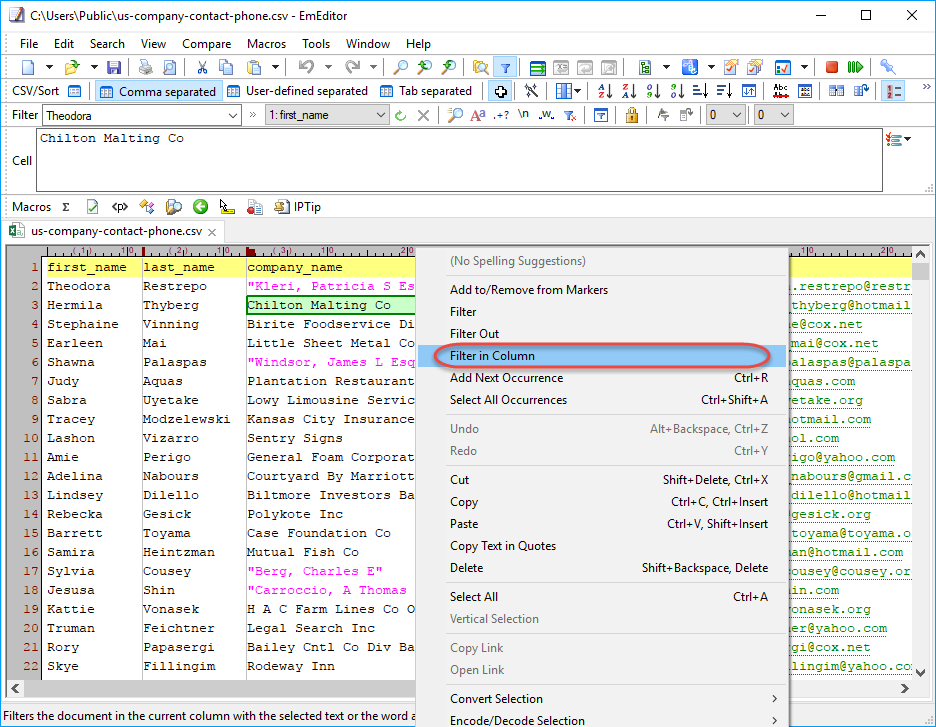Click inside the Cell text box
Viewport: 936px width, 727px height.
pyautogui.click(x=459, y=160)
